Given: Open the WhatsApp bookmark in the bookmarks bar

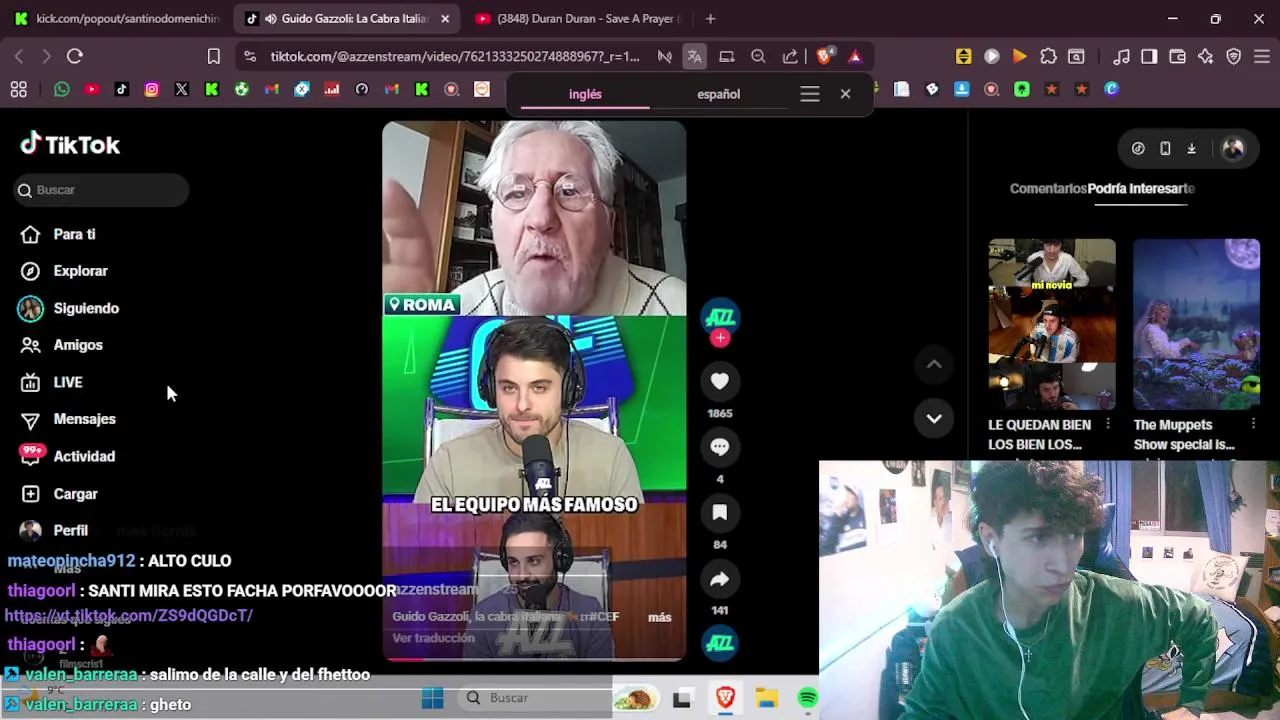Looking at the screenshot, I should pos(62,89).
